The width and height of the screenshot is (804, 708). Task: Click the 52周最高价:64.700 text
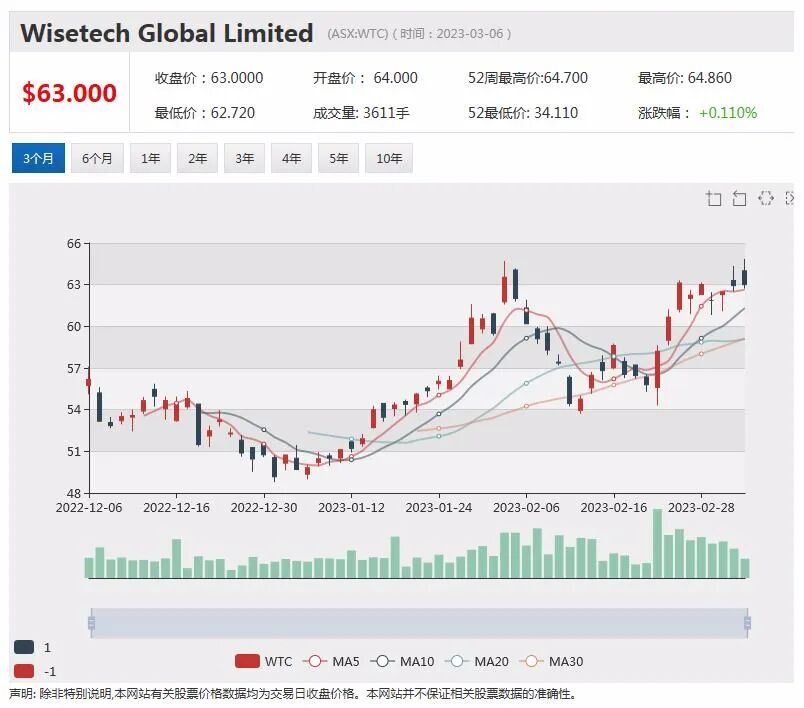(528, 78)
